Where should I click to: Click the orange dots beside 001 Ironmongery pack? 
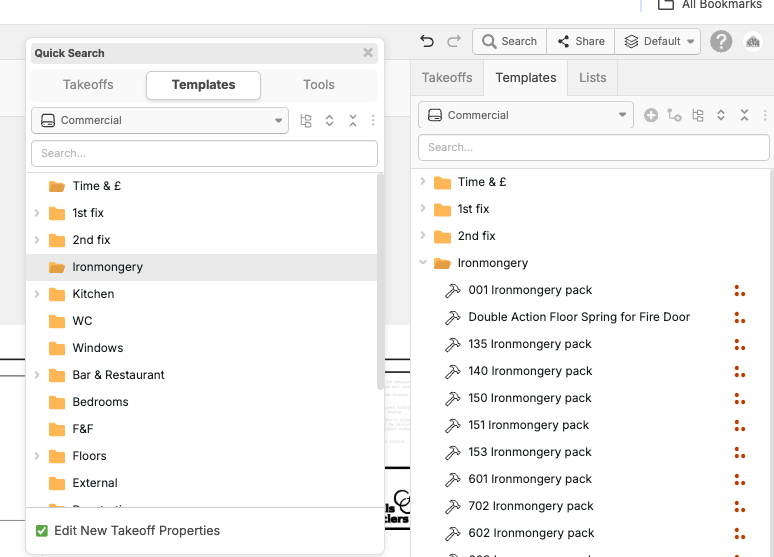(739, 290)
